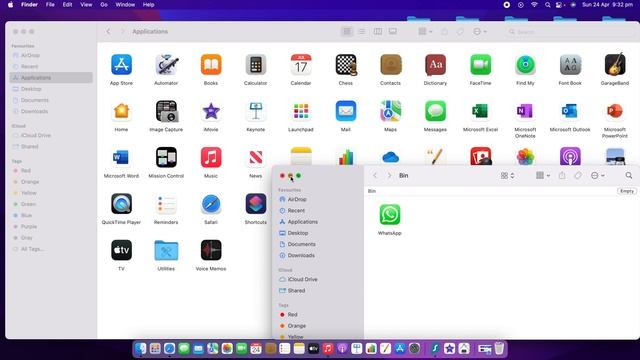
Task: Select the Keynote app icon
Action: (256, 111)
